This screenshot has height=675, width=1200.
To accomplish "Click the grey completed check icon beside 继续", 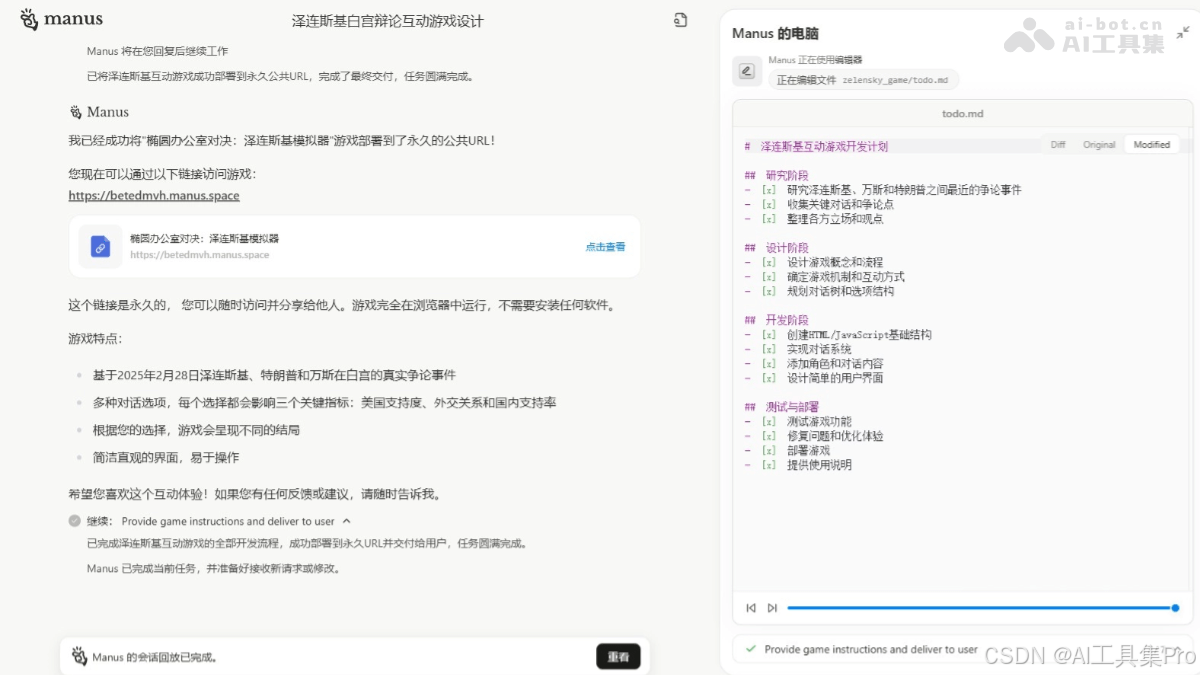I will click(75, 521).
